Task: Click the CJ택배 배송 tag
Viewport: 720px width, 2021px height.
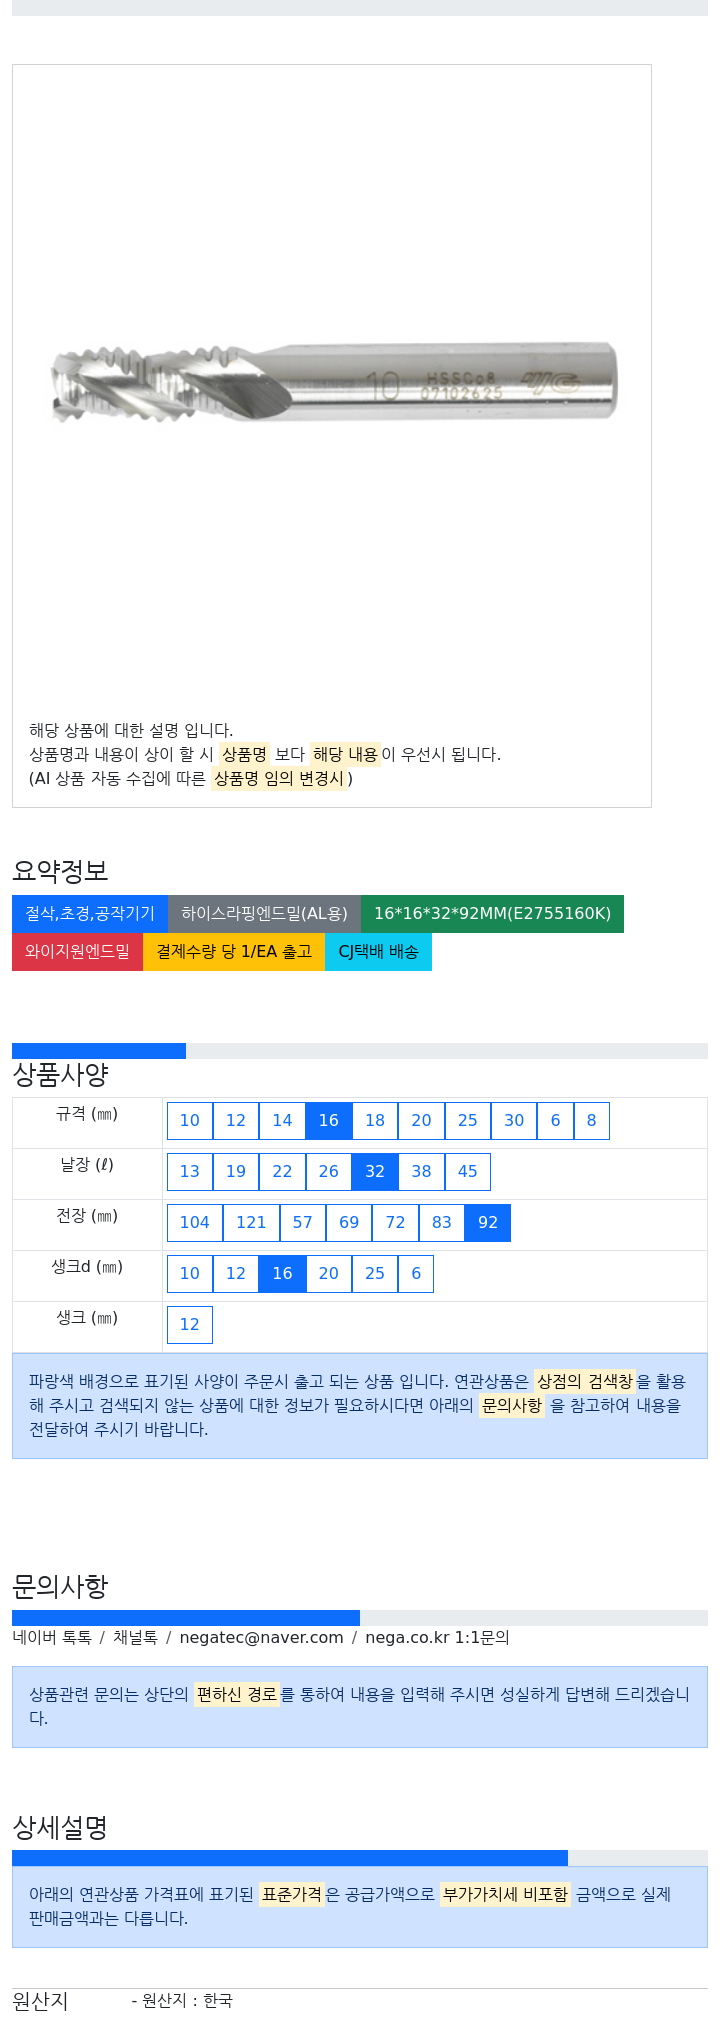Action: (x=378, y=952)
